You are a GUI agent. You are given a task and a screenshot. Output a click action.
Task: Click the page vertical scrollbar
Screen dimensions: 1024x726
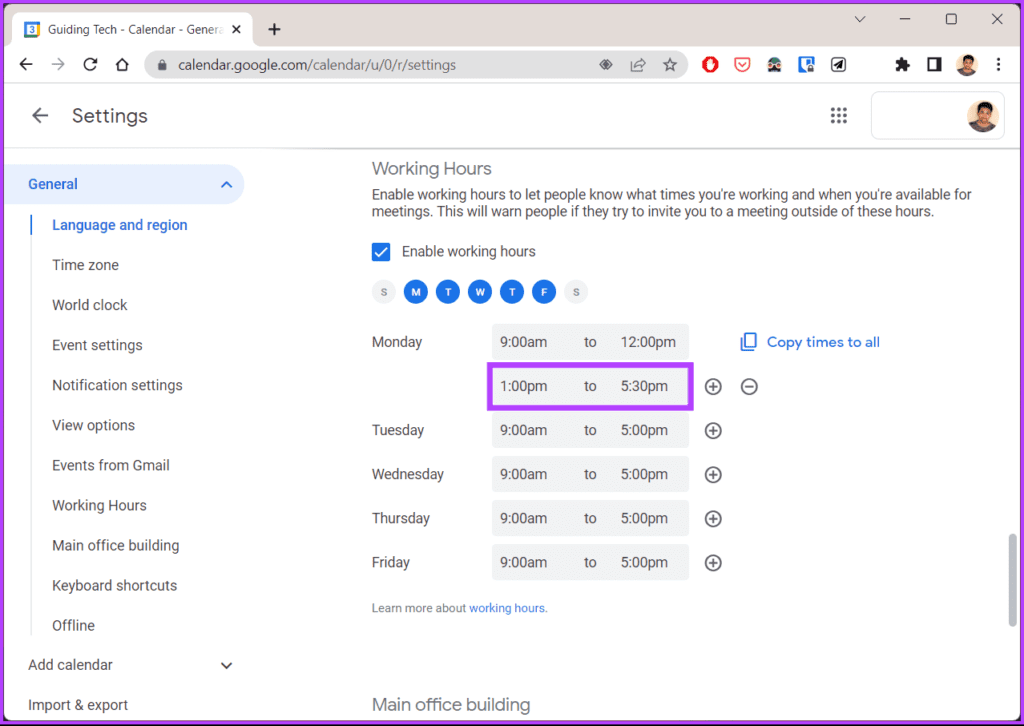coord(1012,580)
